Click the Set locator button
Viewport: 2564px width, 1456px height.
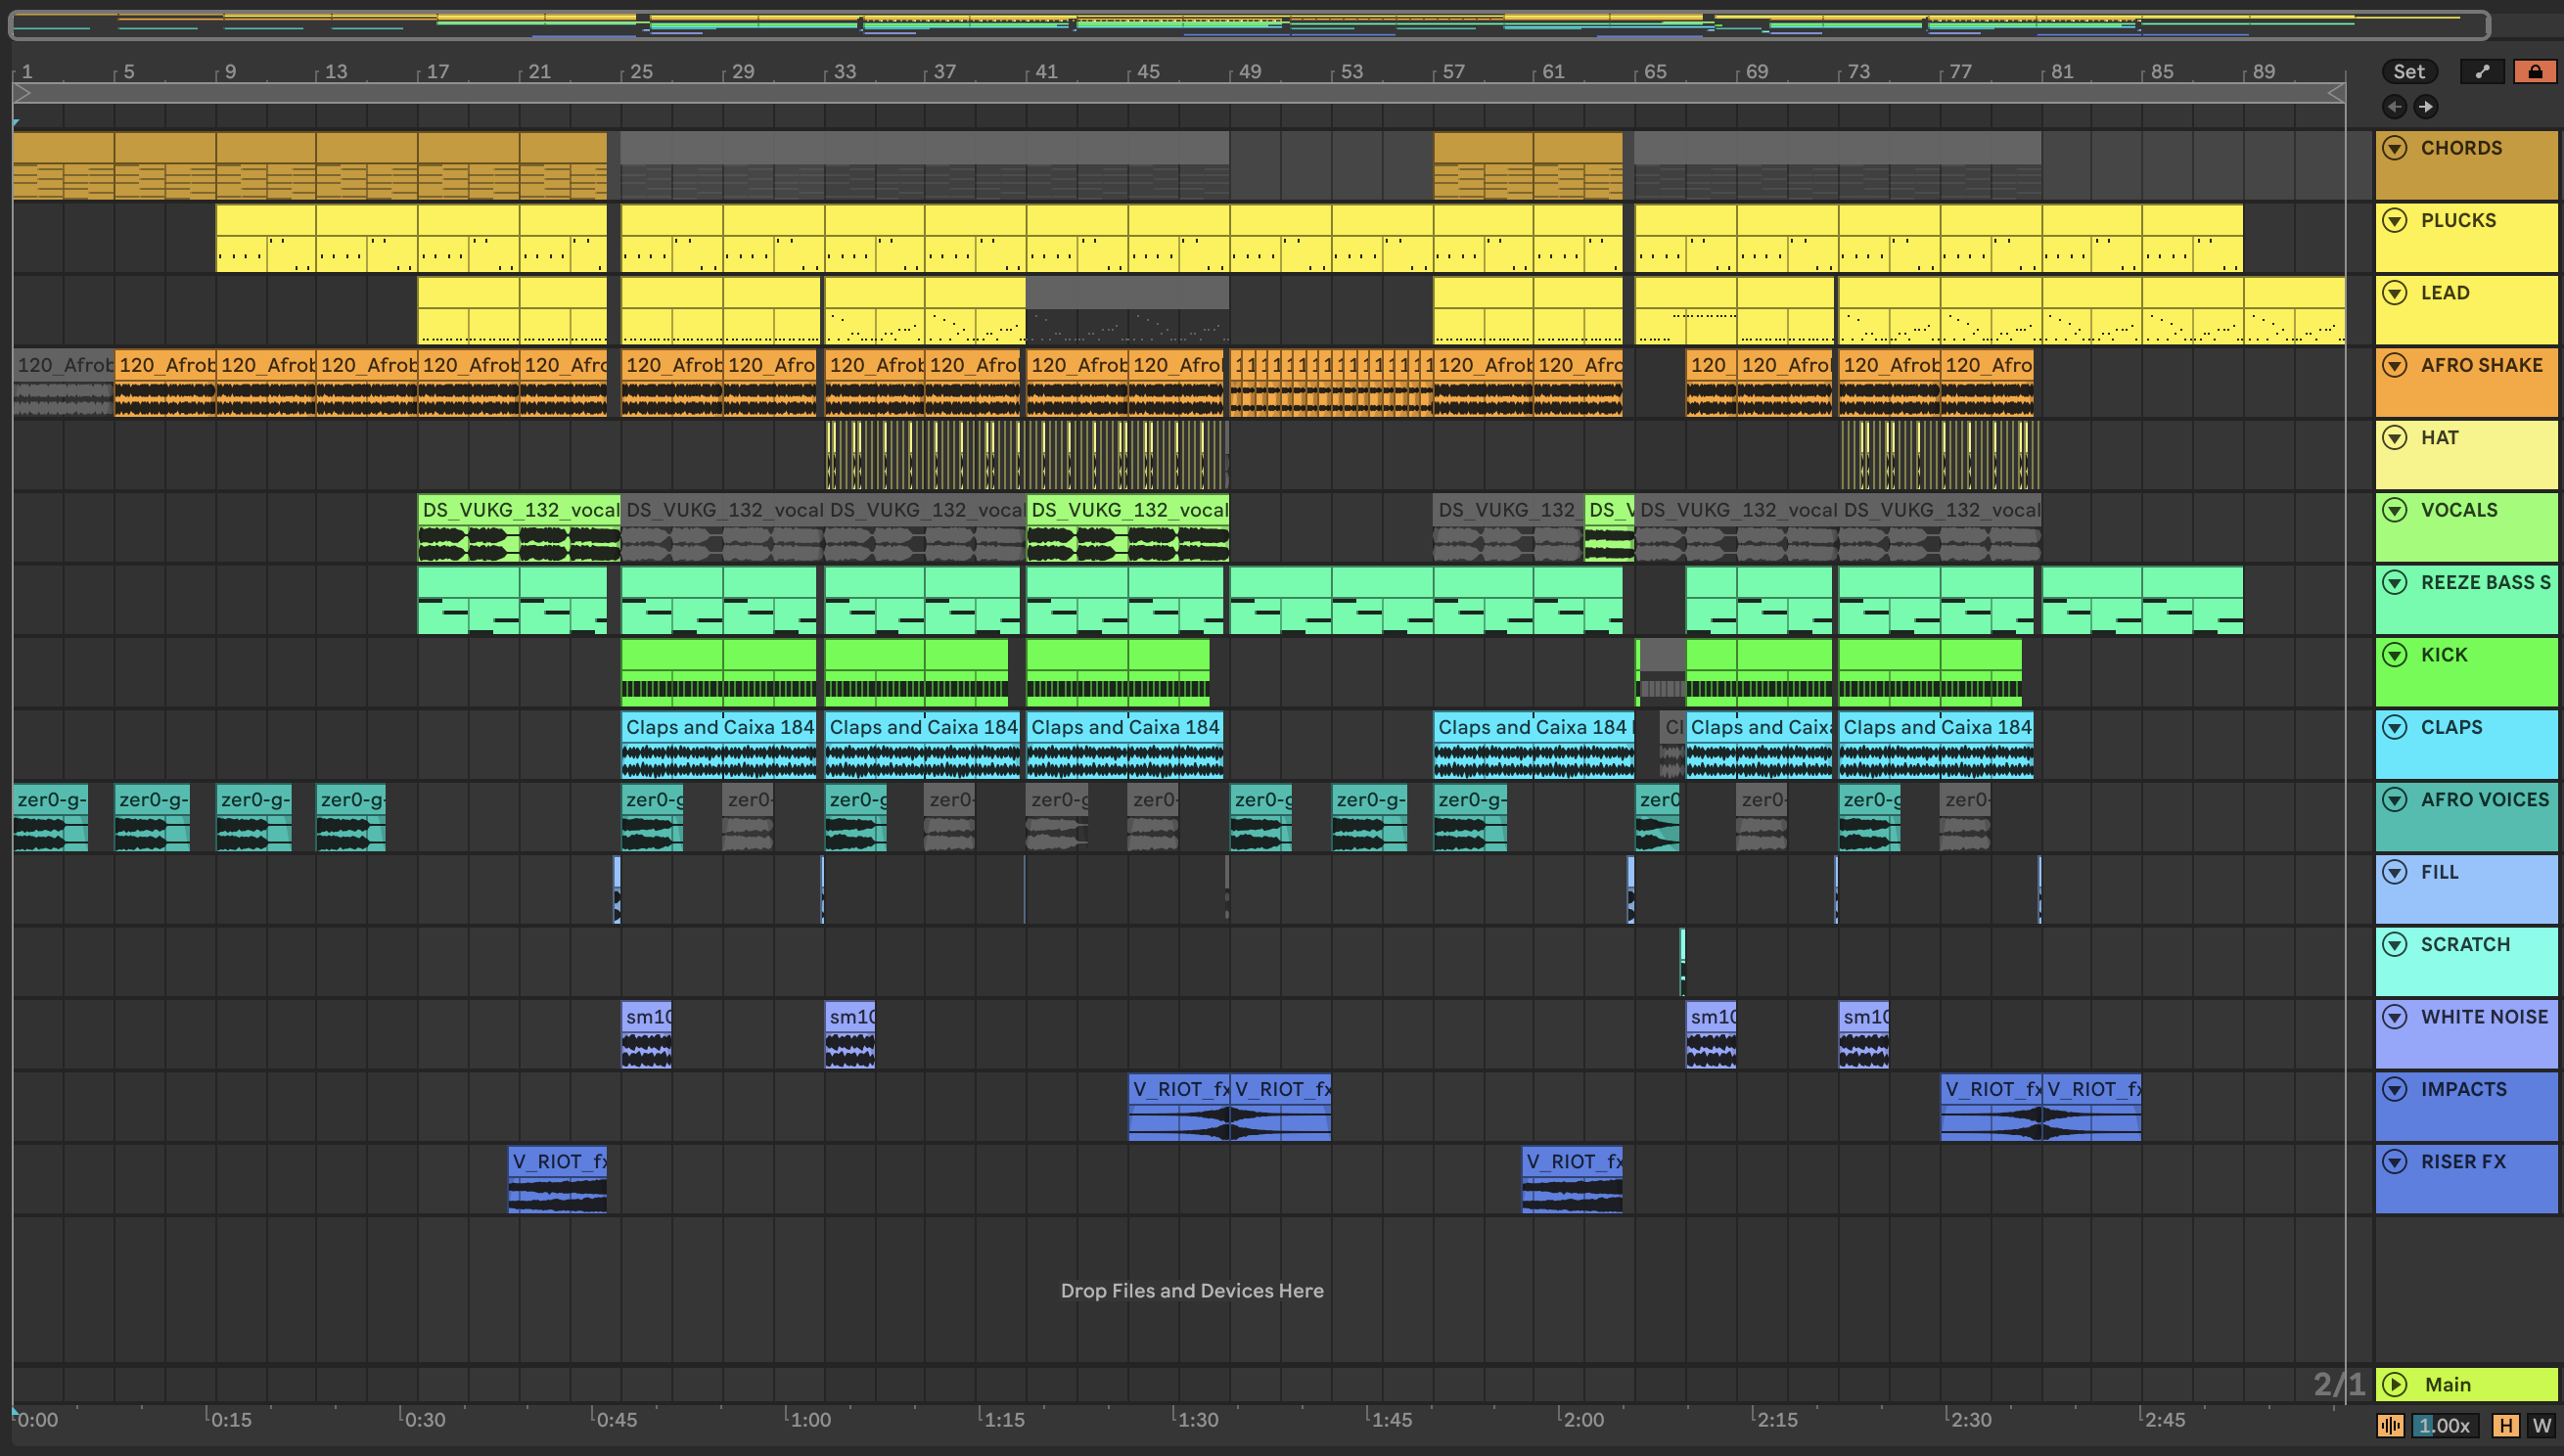pyautogui.click(x=2408, y=71)
